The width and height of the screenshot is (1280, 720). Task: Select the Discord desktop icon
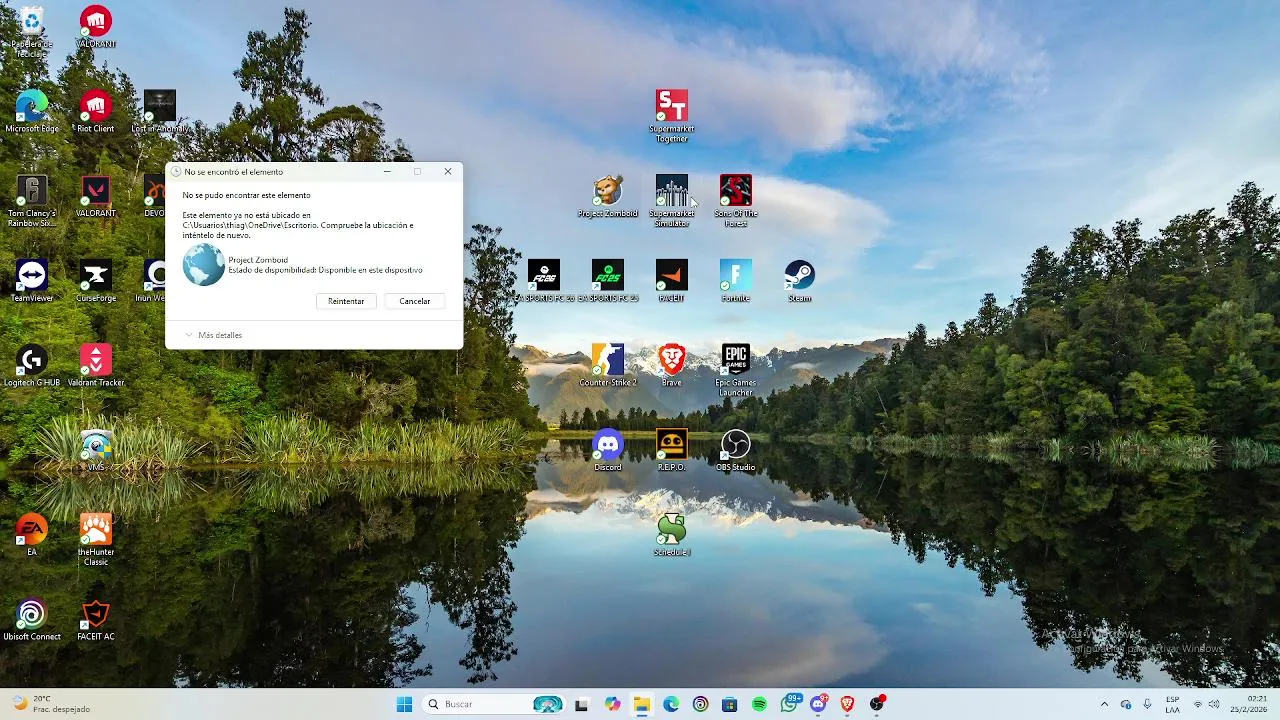[x=608, y=451]
